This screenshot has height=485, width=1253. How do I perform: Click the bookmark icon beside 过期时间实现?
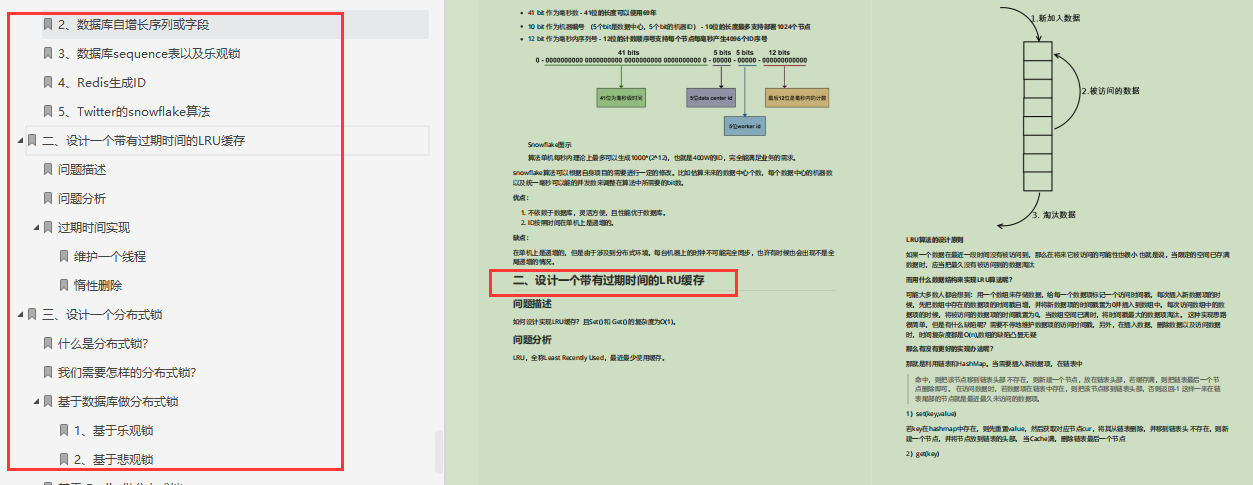[x=48, y=227]
